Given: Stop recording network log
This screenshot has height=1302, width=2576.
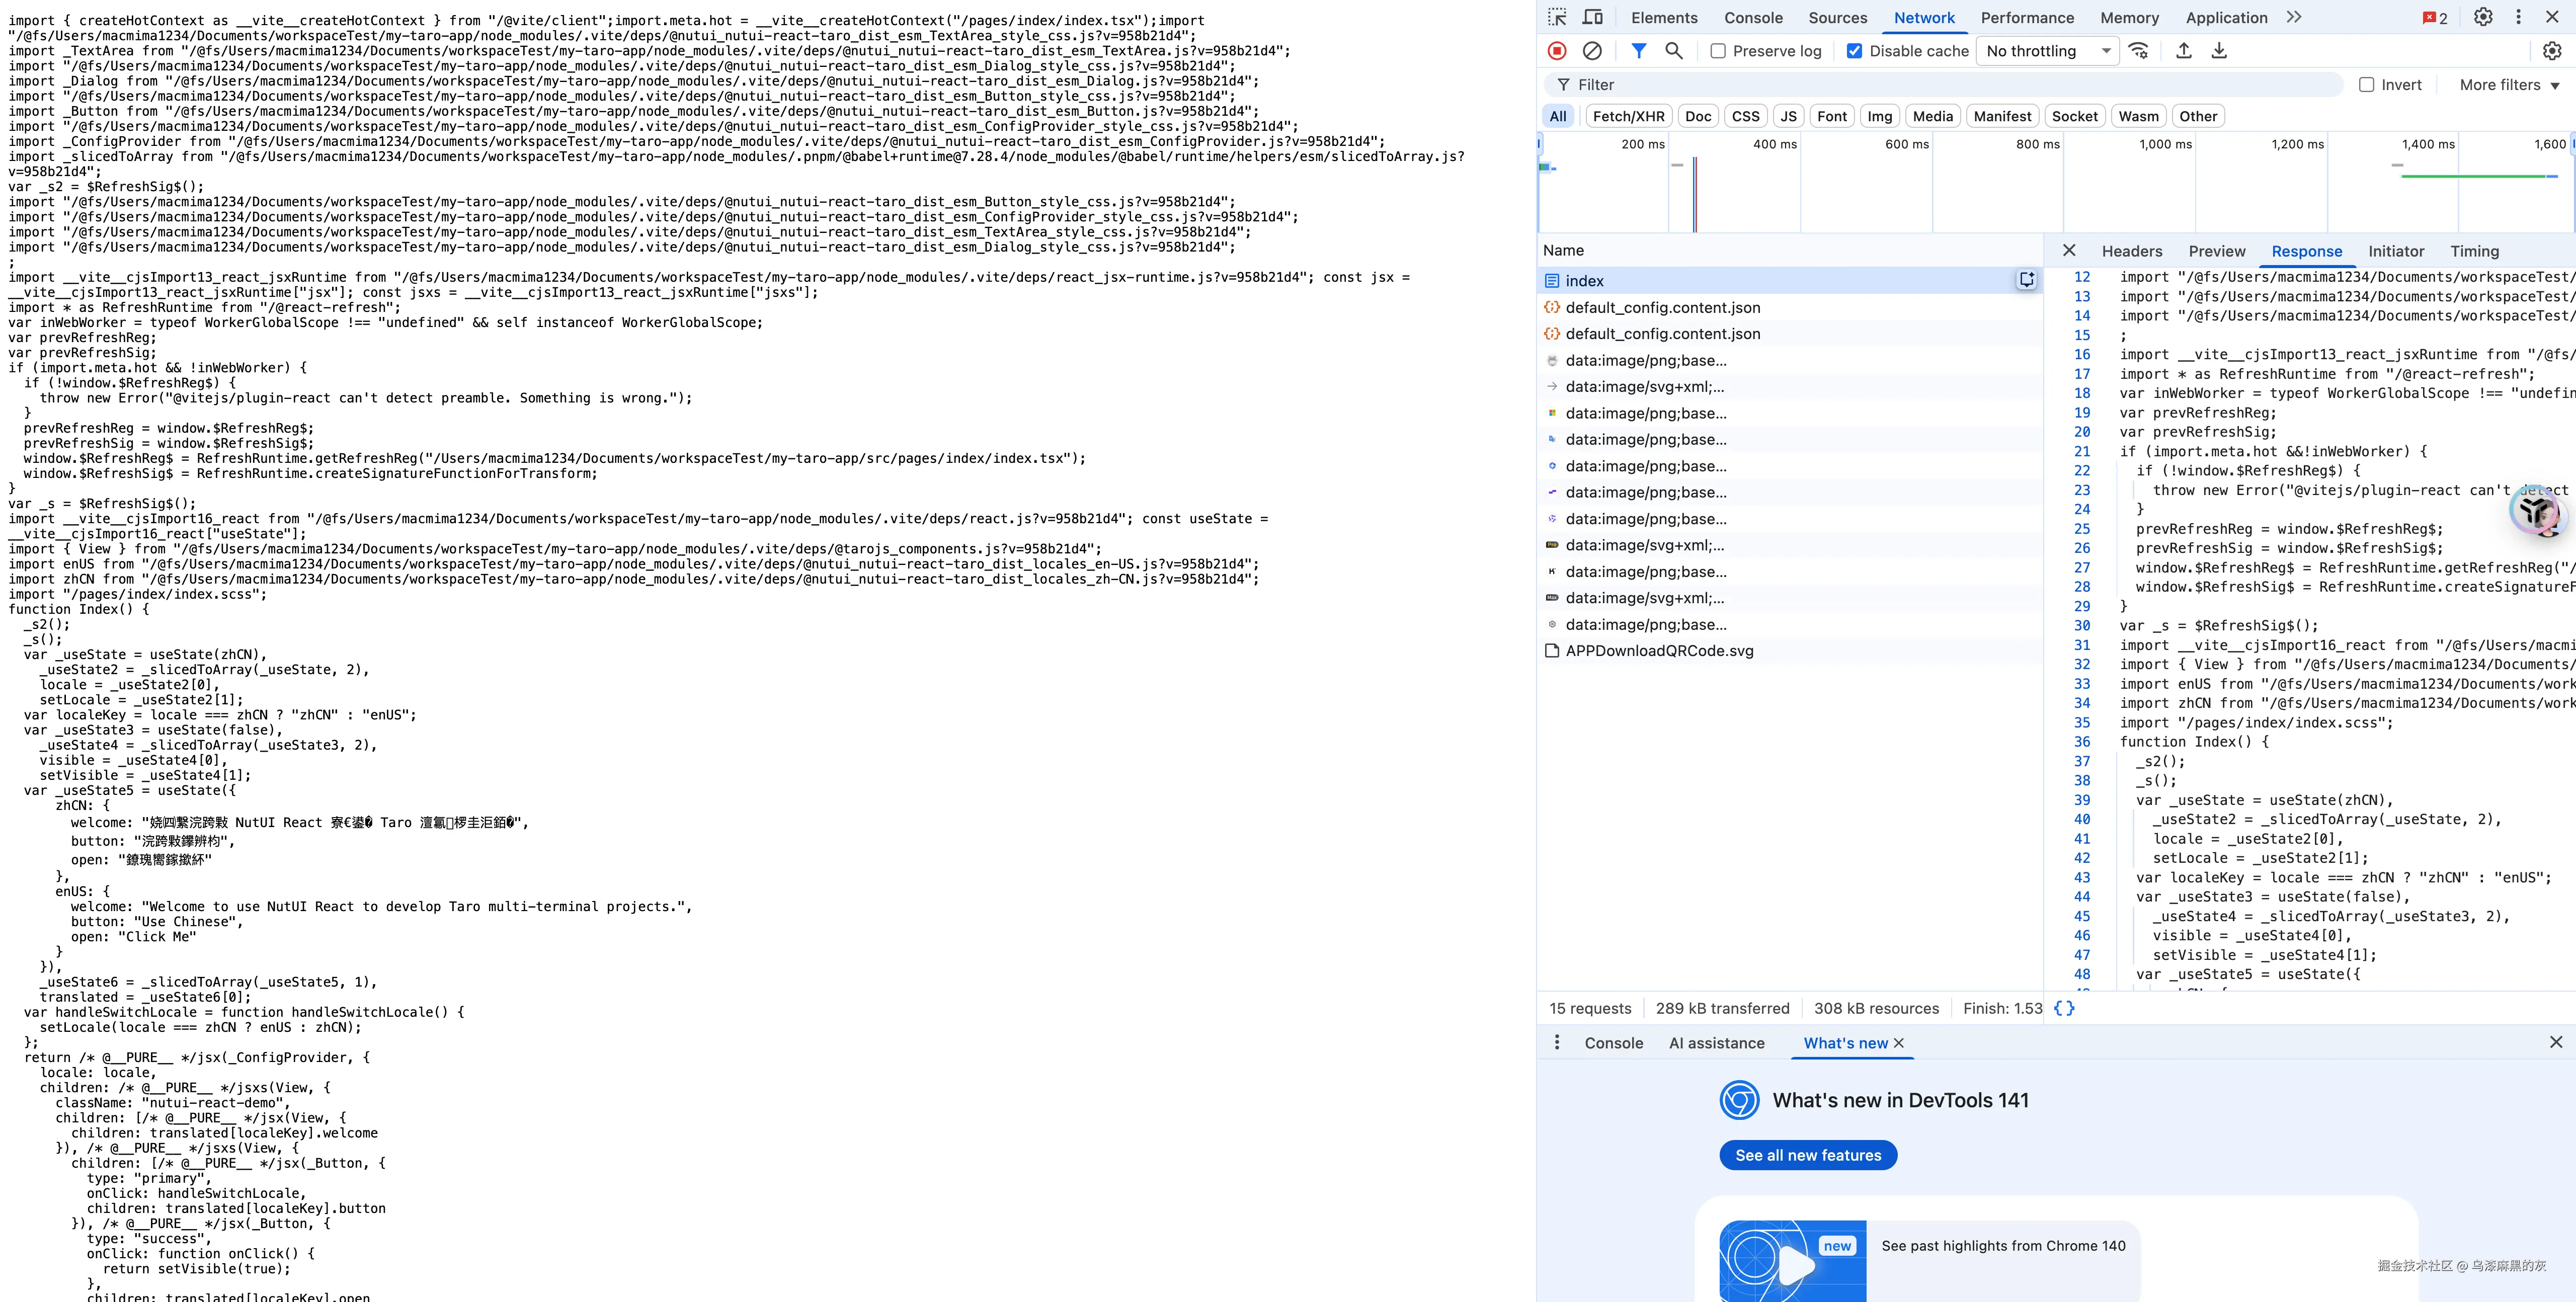Looking at the screenshot, I should pyautogui.click(x=1557, y=51).
